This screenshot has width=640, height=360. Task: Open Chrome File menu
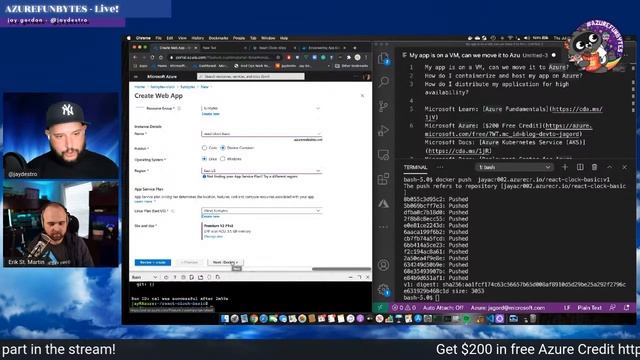(158, 38)
